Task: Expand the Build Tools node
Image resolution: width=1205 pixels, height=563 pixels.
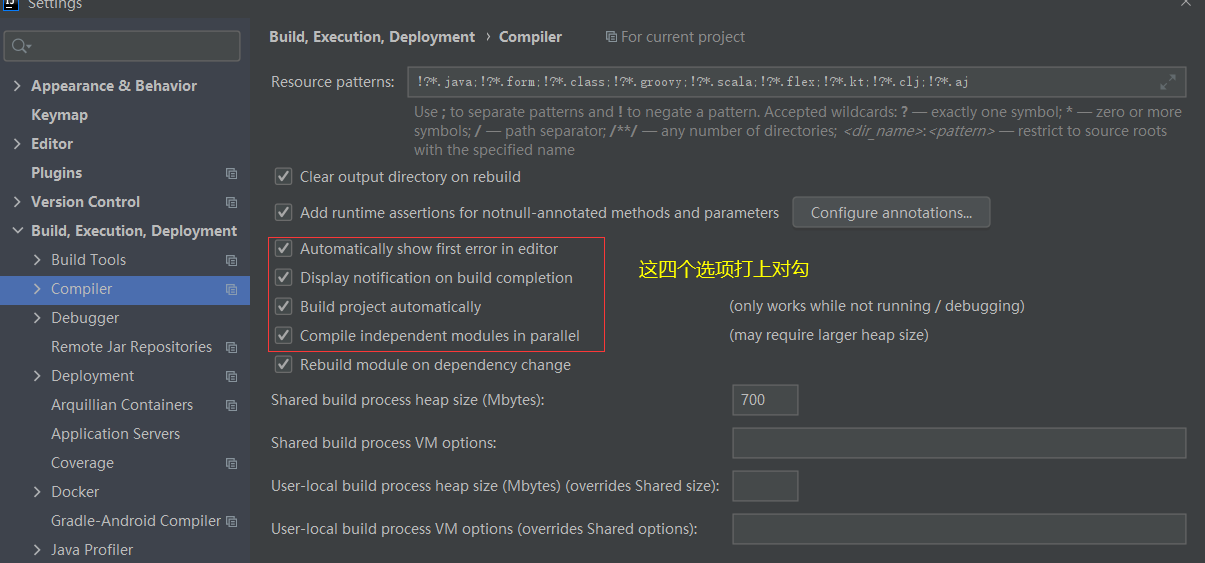Action: (37, 260)
